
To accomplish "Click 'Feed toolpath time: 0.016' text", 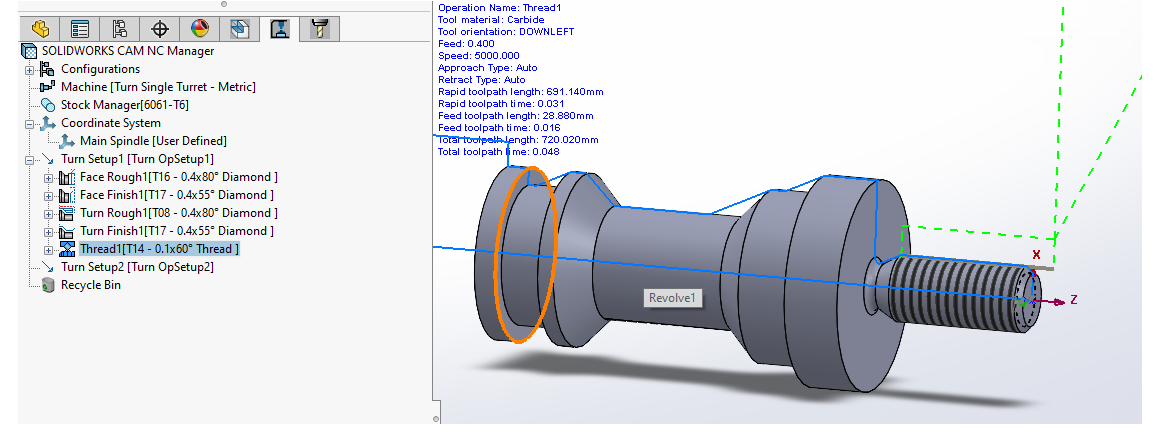I will (499, 128).
